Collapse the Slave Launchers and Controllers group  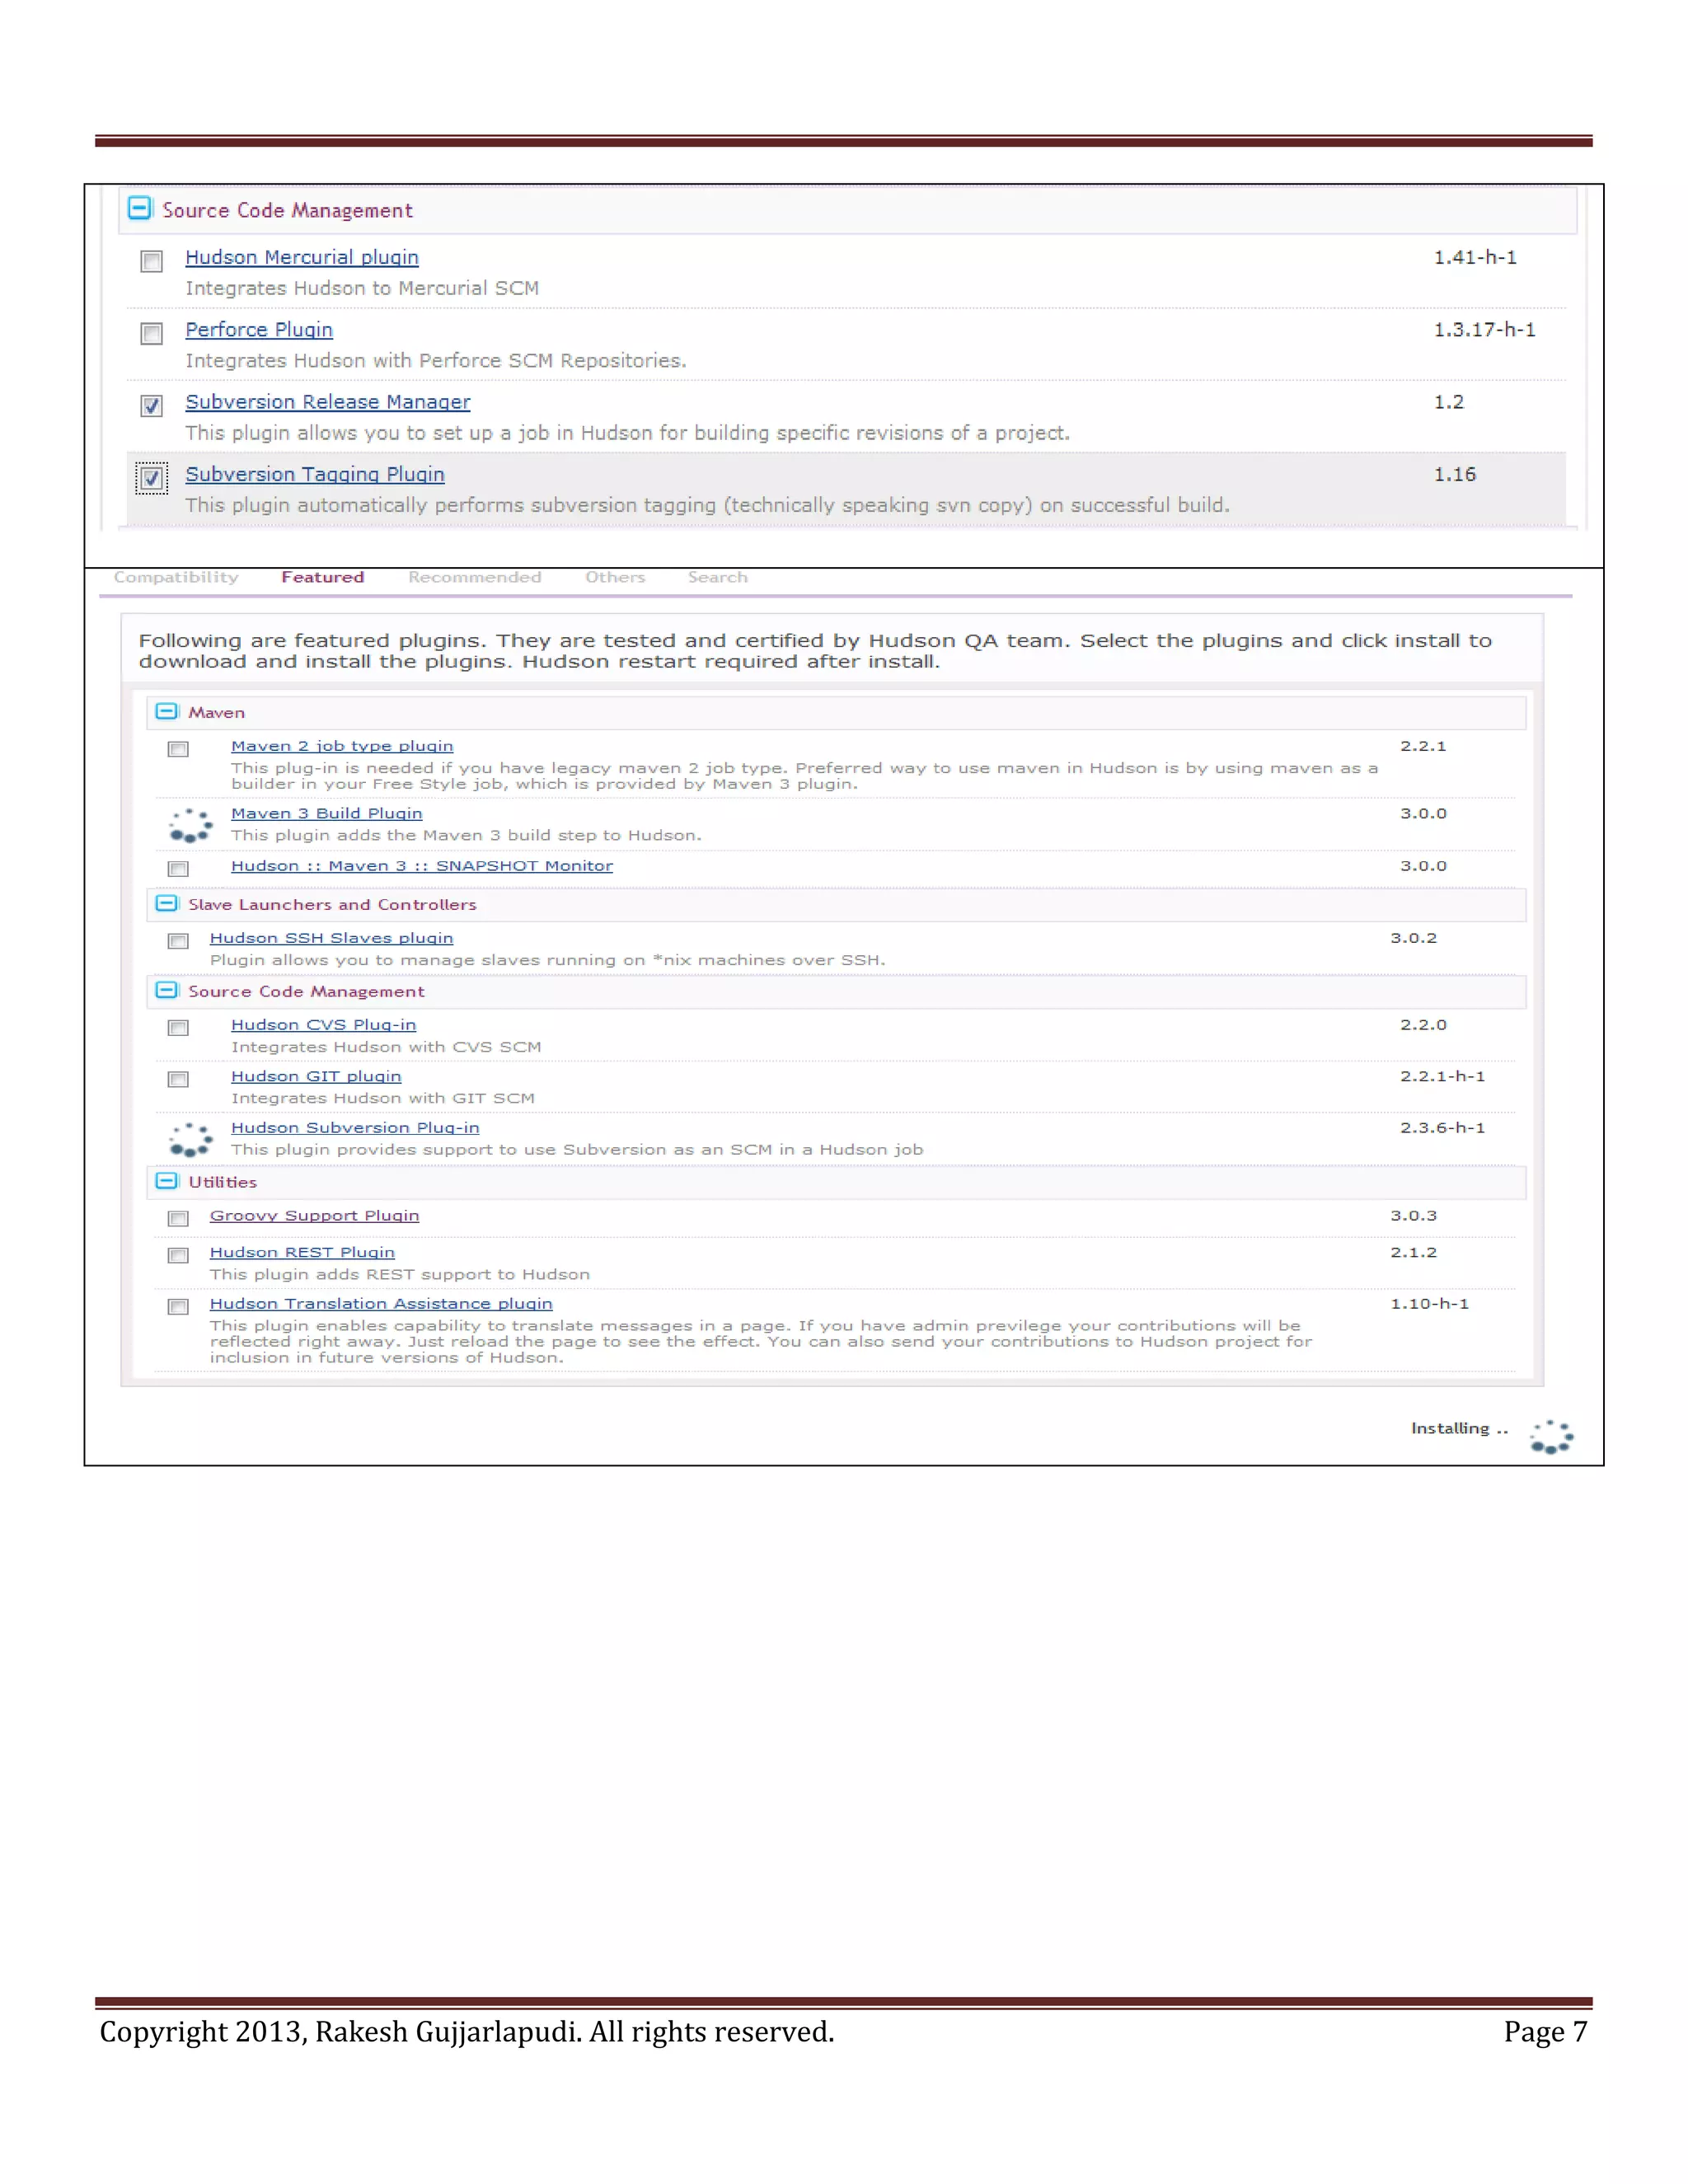pyautogui.click(x=167, y=903)
